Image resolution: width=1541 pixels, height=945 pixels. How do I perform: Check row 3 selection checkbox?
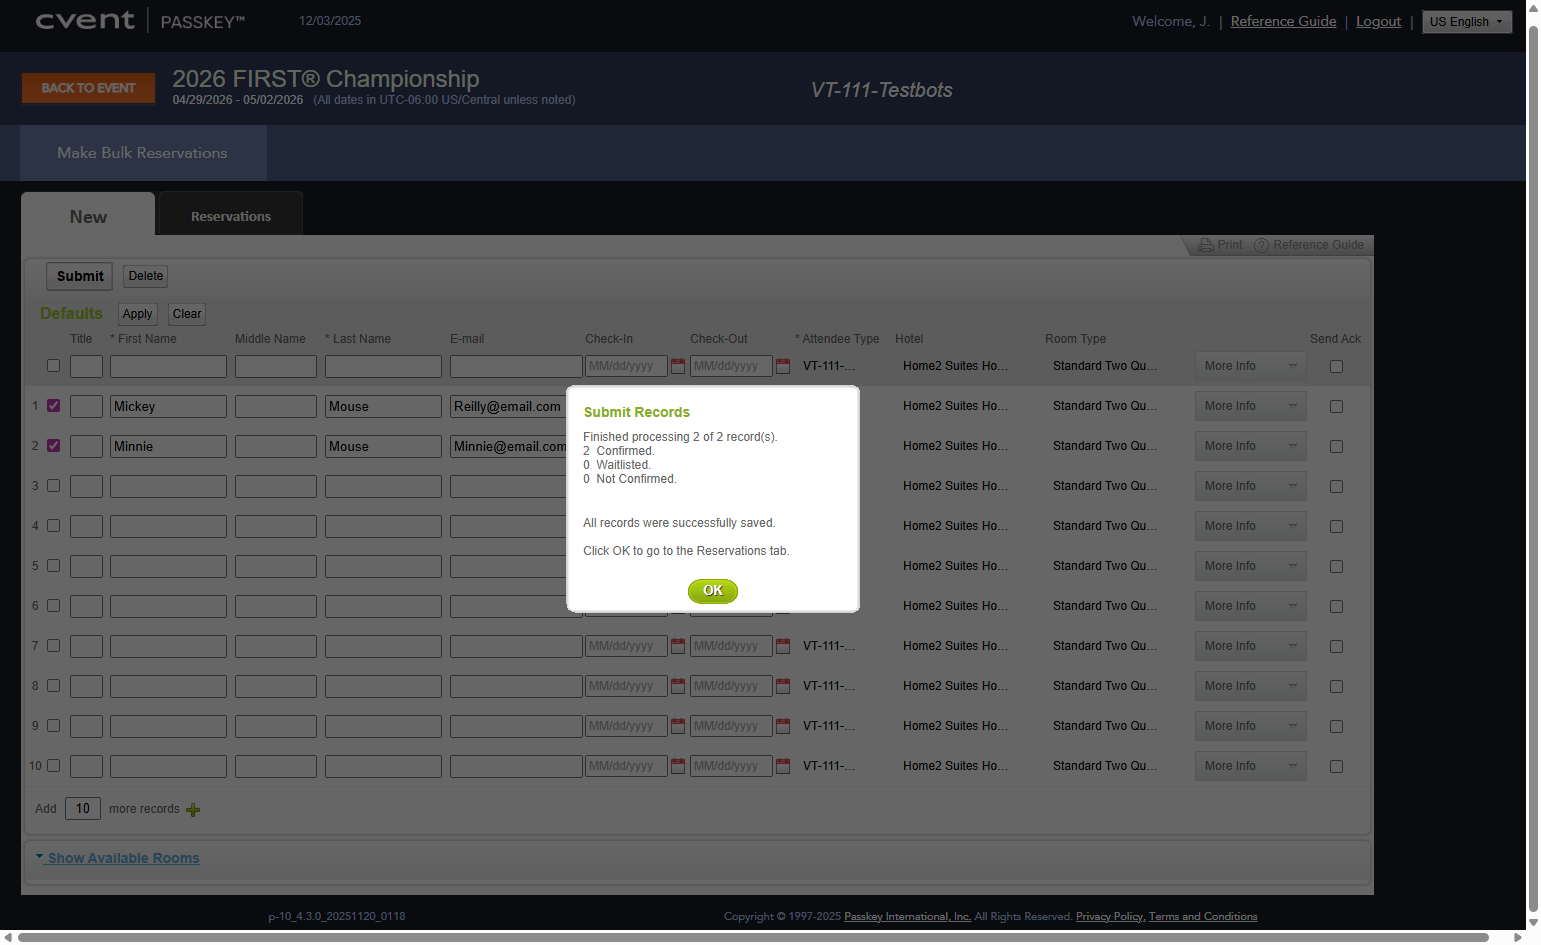point(54,486)
